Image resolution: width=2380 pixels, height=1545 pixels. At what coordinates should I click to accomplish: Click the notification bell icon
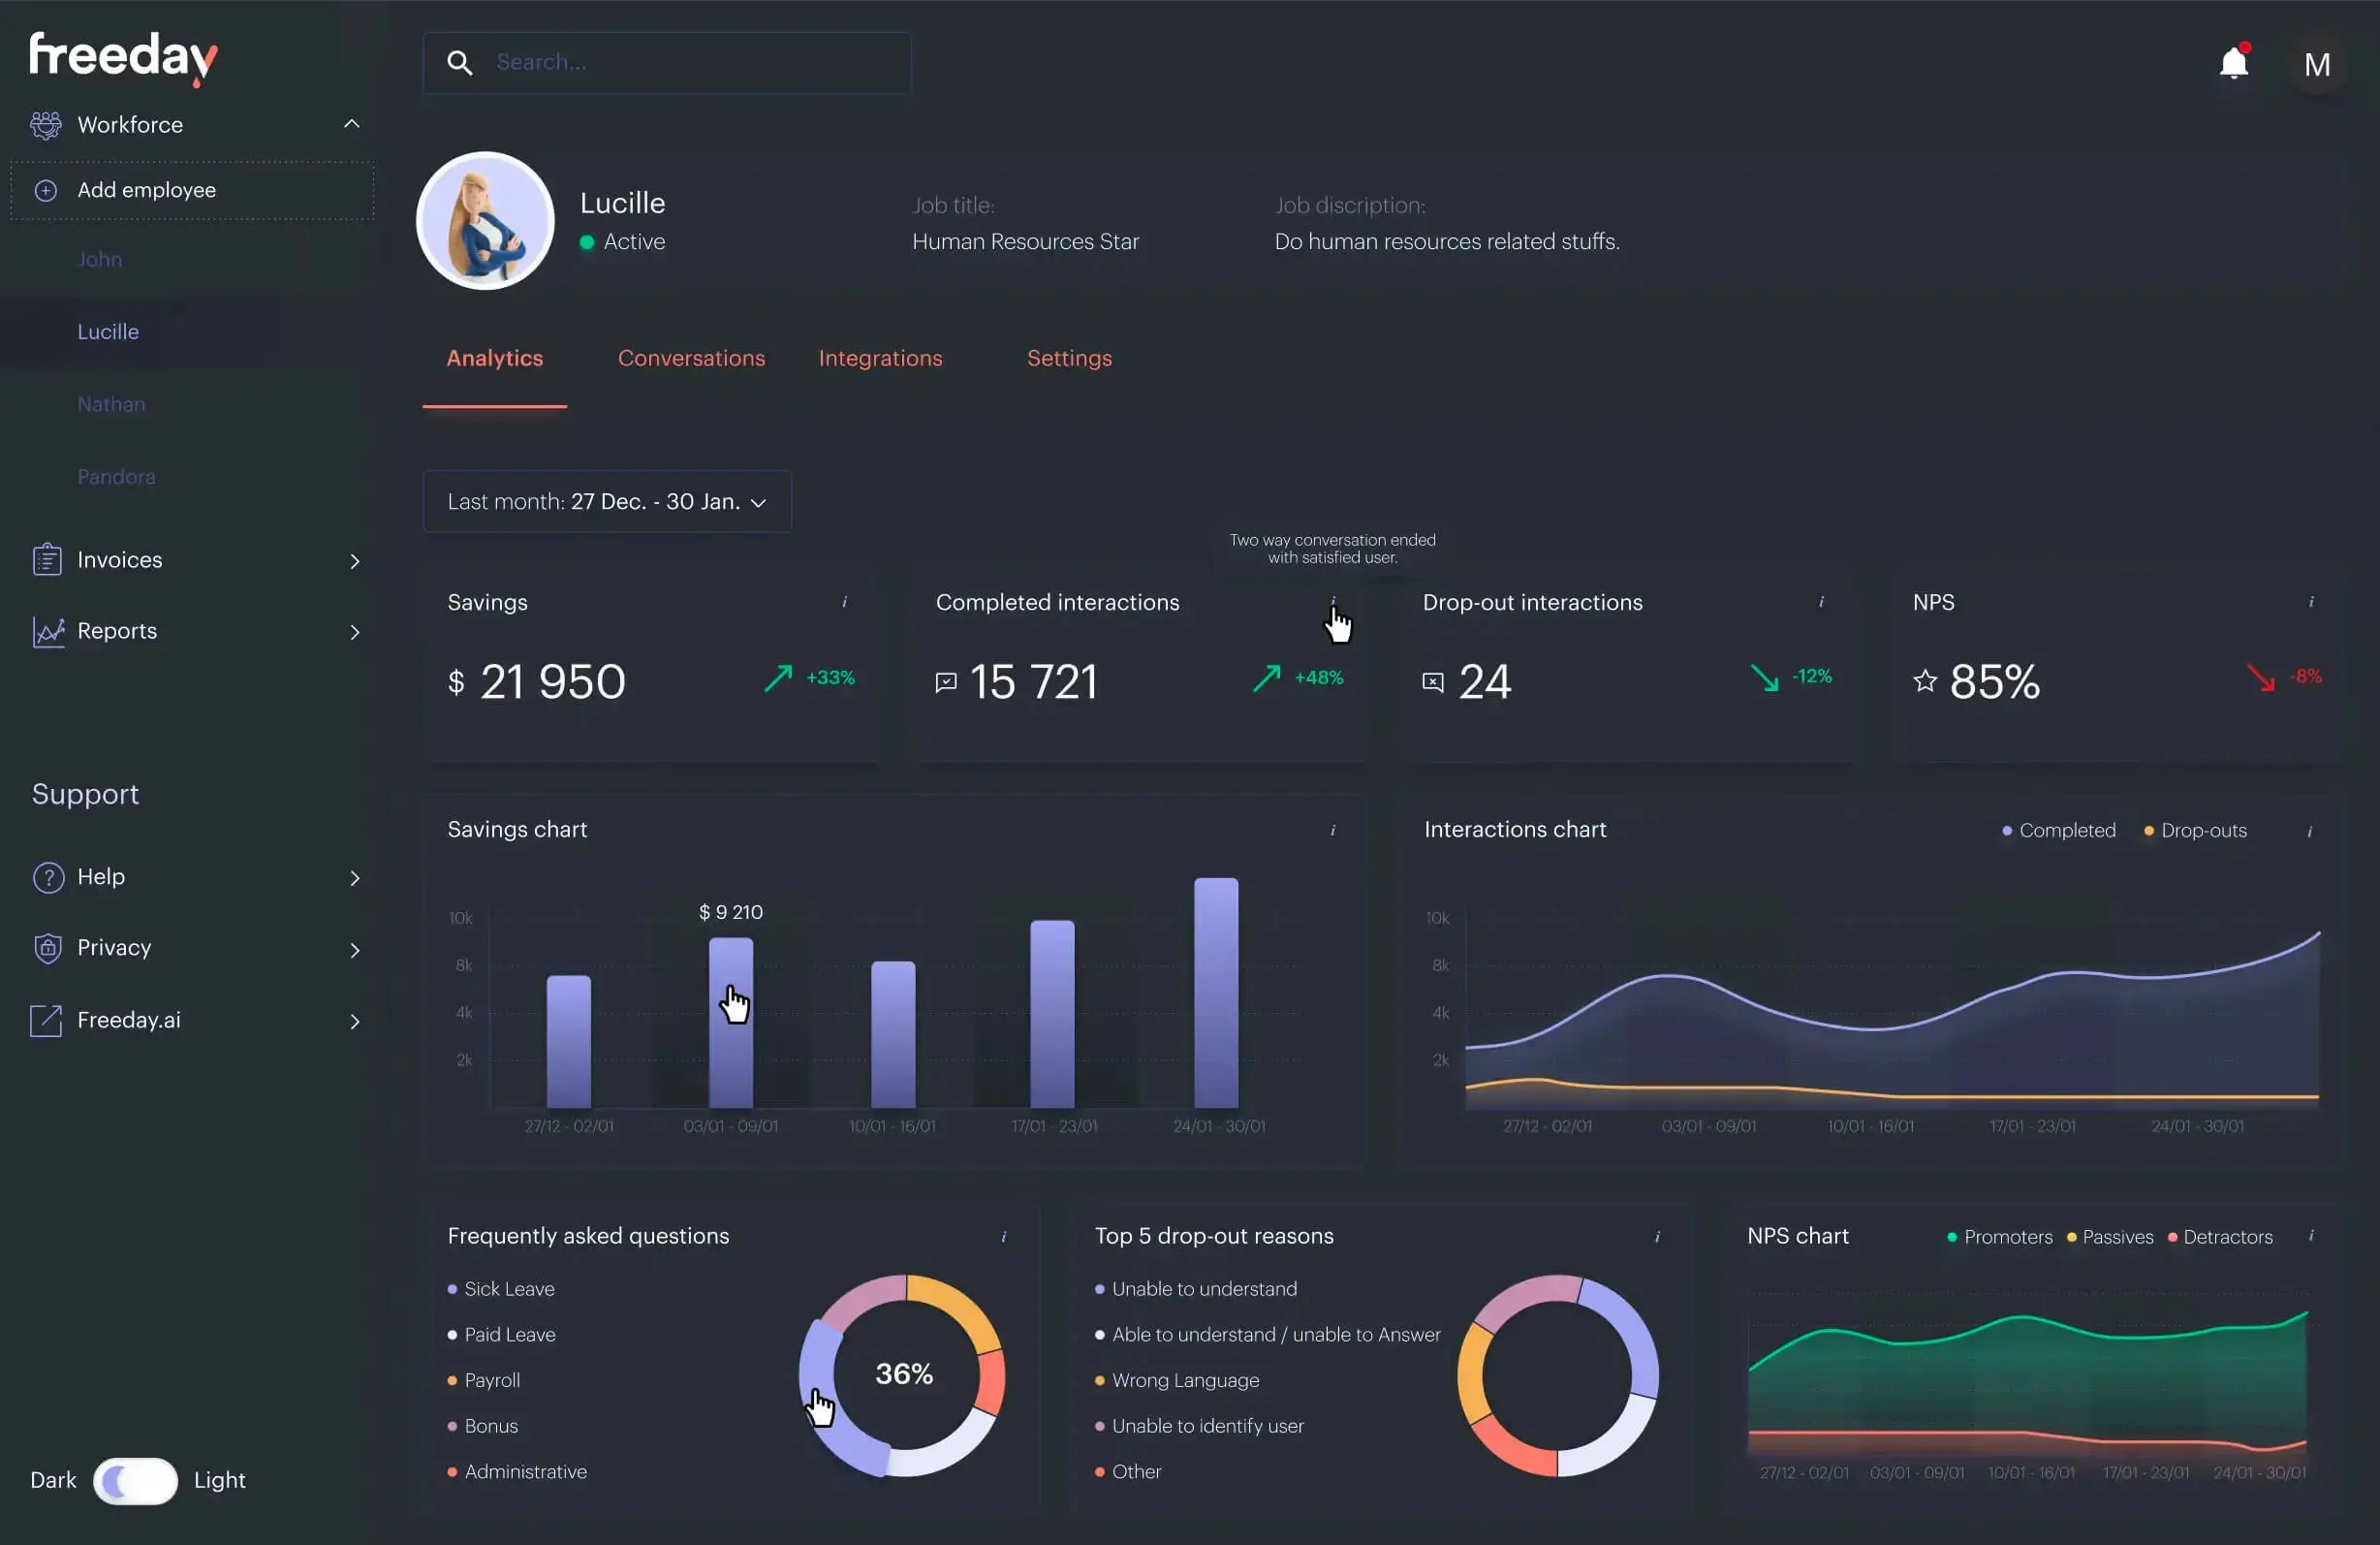(2233, 64)
